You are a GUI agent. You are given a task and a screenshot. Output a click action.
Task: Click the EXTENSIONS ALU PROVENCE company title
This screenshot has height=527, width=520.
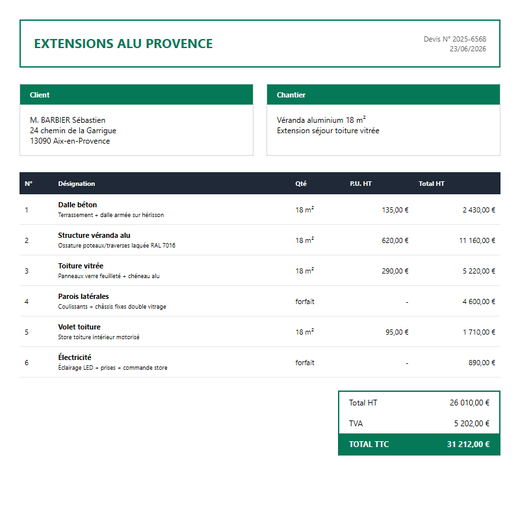pyautogui.click(x=123, y=44)
